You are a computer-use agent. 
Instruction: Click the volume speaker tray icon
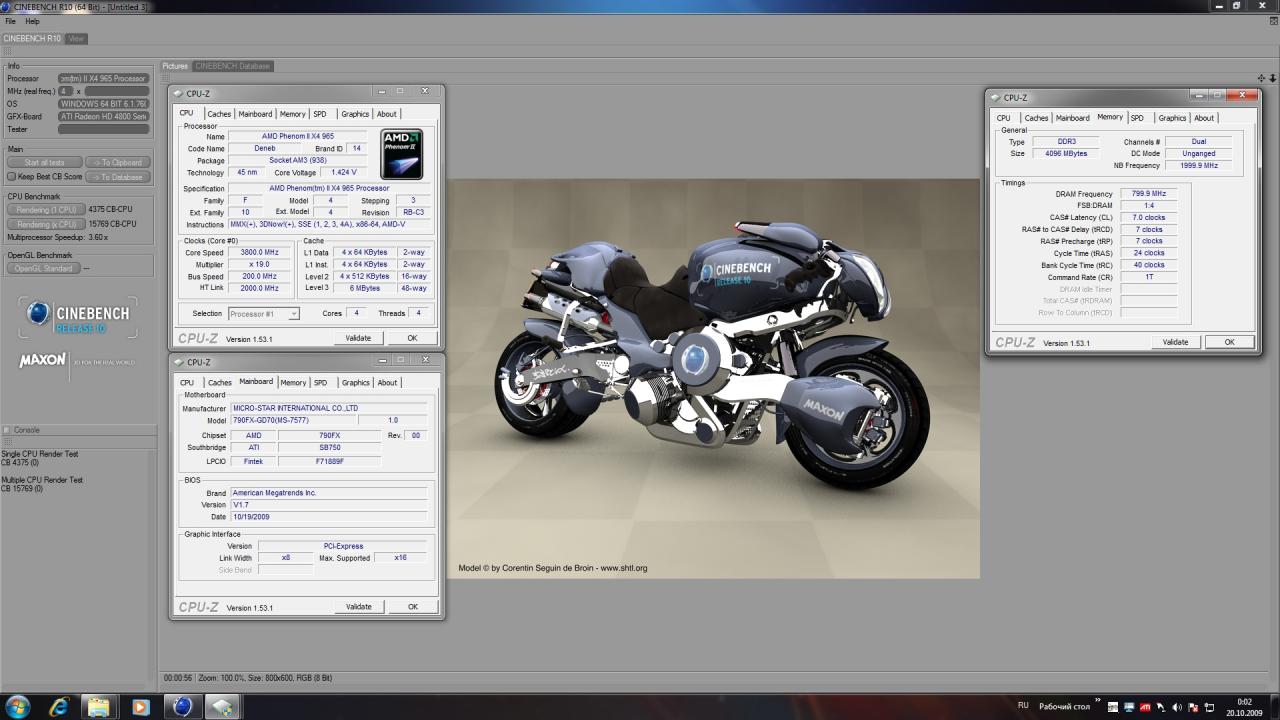pyautogui.click(x=1175, y=707)
